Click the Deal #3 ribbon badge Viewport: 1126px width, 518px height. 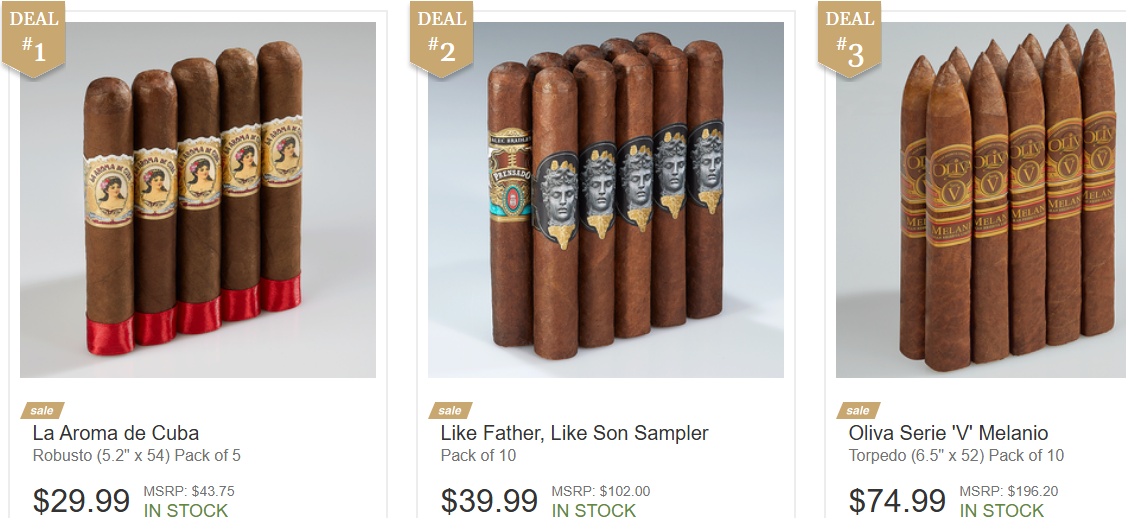click(x=850, y=38)
